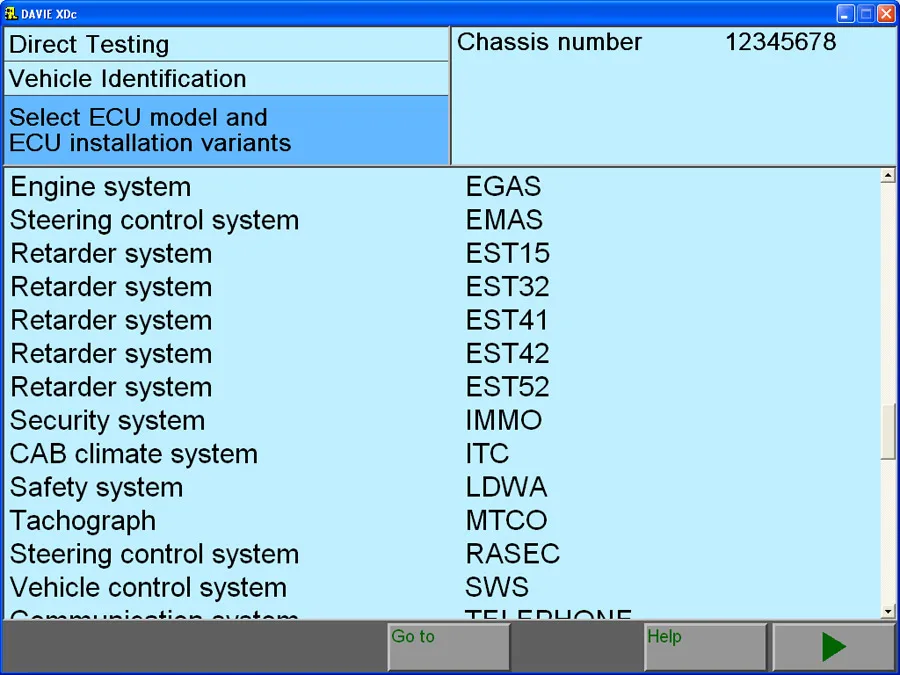The height and width of the screenshot is (675, 900).
Task: Click the Chassis number label
Action: [549, 42]
